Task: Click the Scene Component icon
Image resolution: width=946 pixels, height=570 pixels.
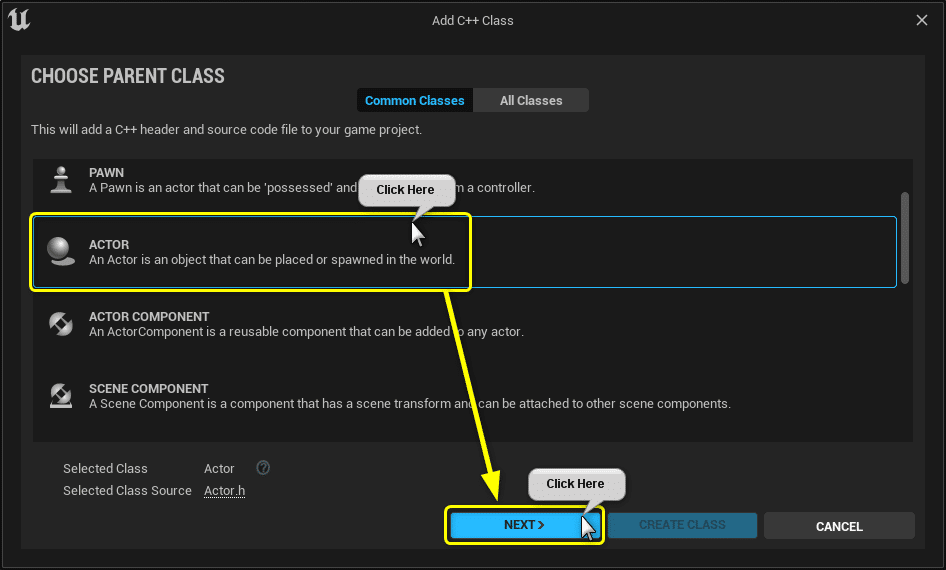Action: click(61, 396)
